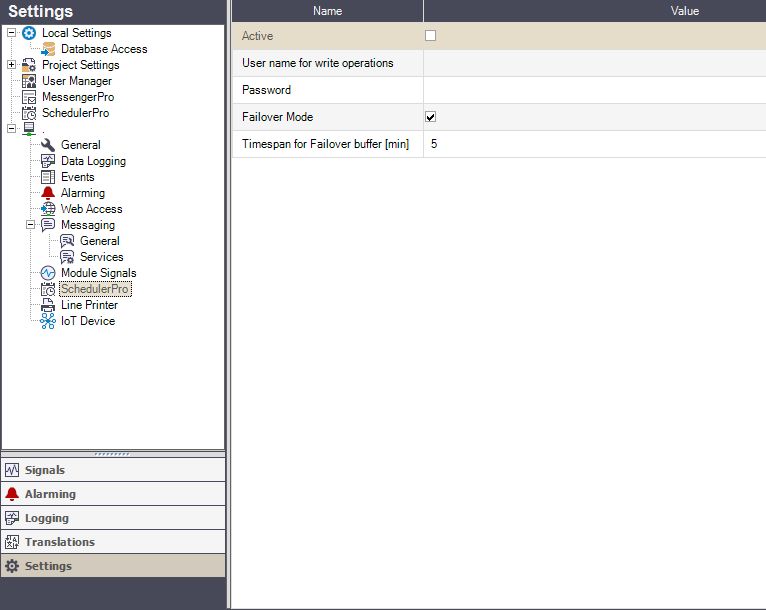Click the 'Active' row label
Viewport: 766px width, 610px height.
[x=257, y=36]
